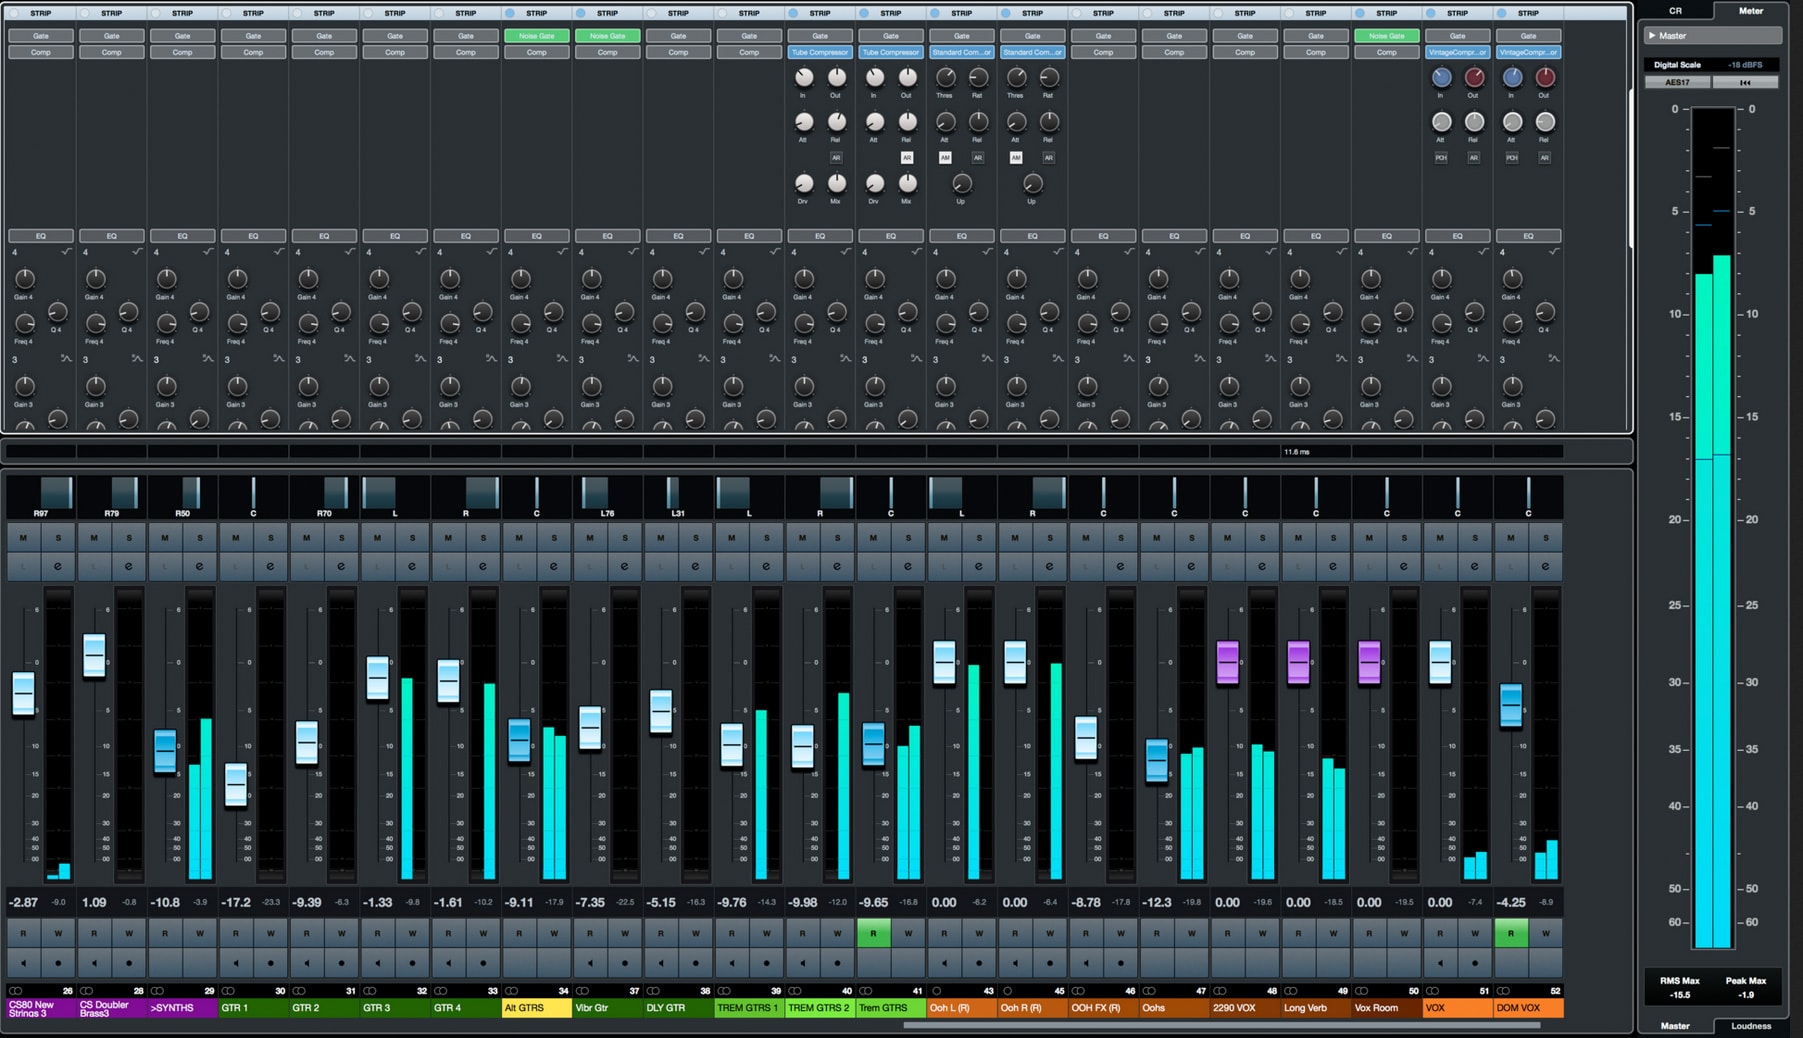Turn the Tube Compressor In knob on TREM GTRS 2

tap(804, 77)
